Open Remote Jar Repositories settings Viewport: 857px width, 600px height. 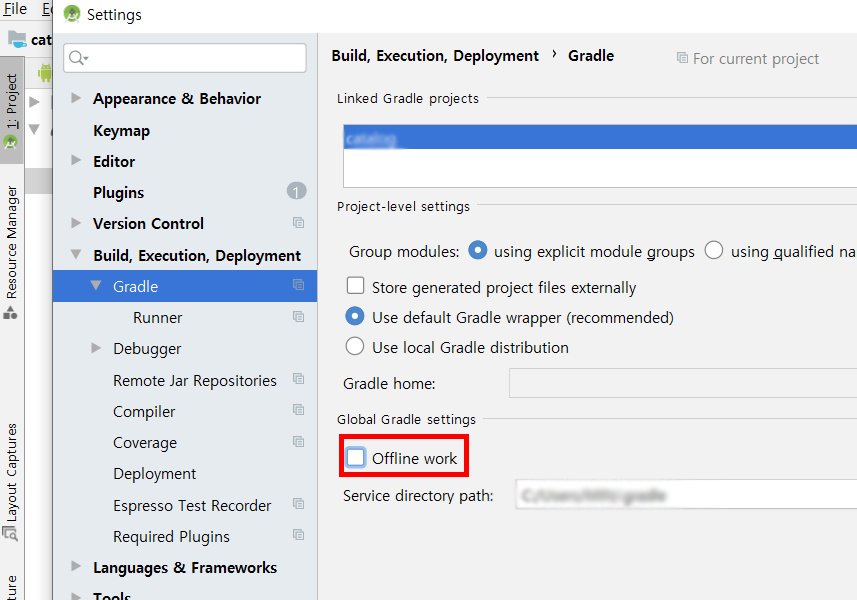click(x=195, y=380)
